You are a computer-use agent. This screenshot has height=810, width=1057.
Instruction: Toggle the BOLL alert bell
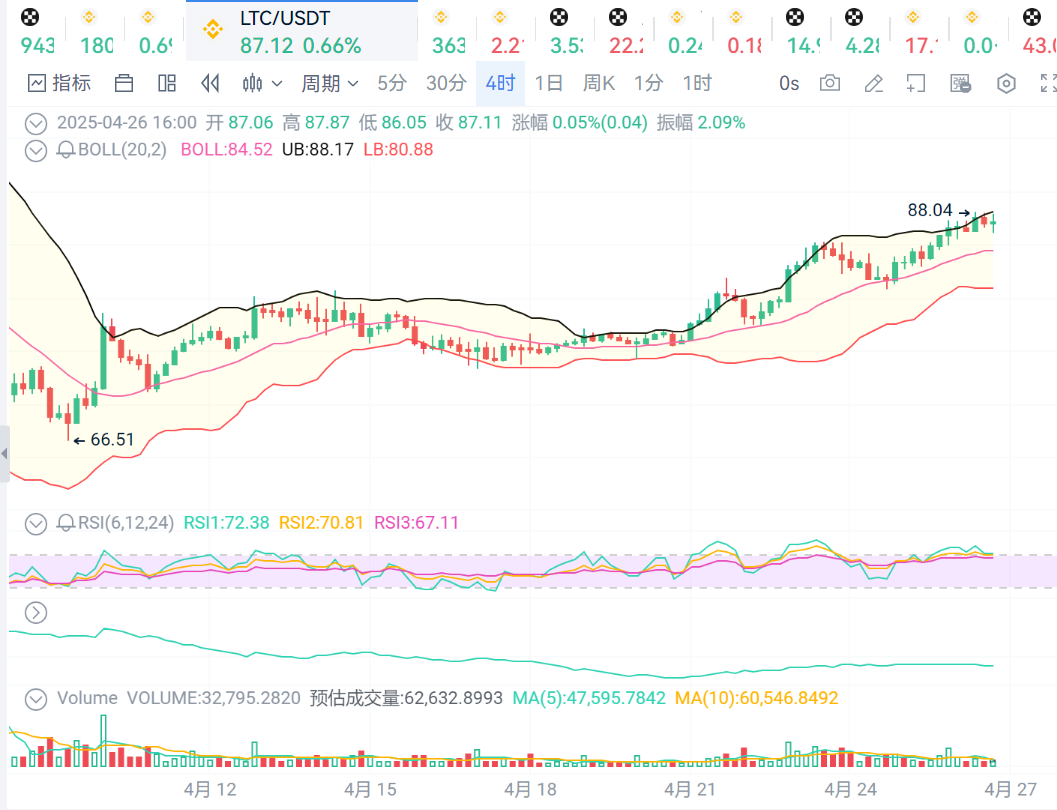coord(66,150)
